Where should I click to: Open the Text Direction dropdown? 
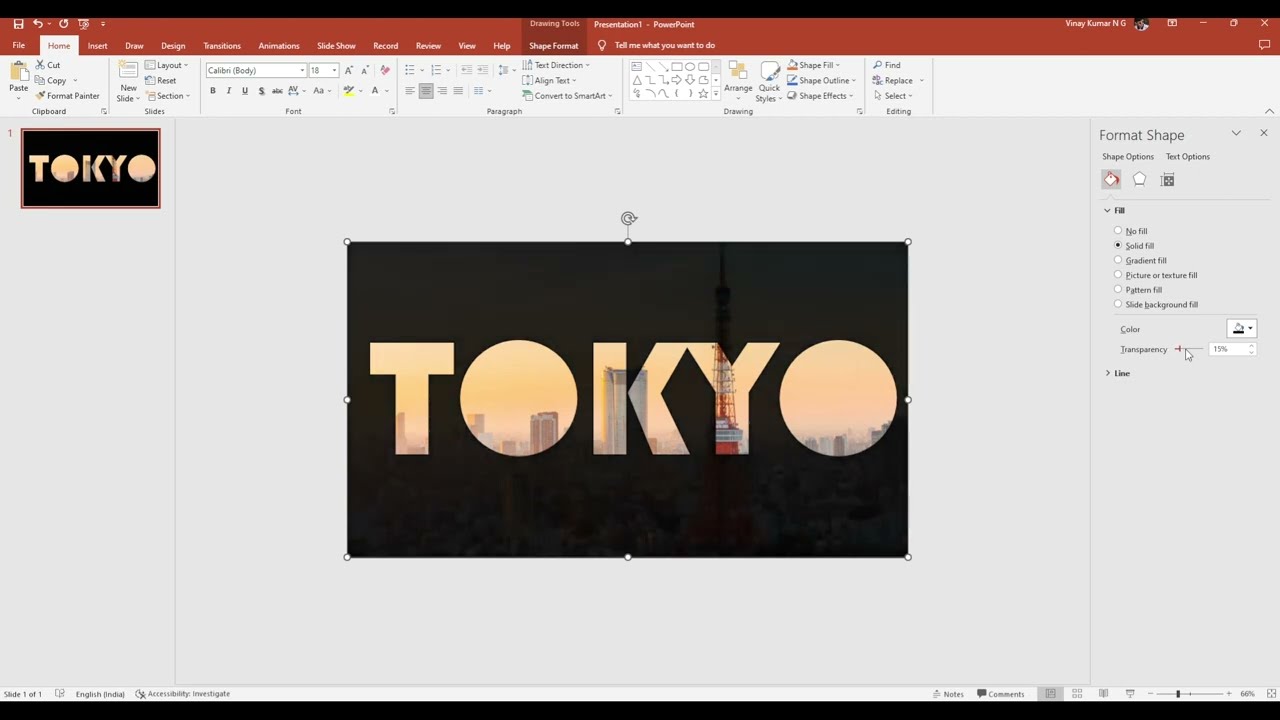click(x=556, y=65)
